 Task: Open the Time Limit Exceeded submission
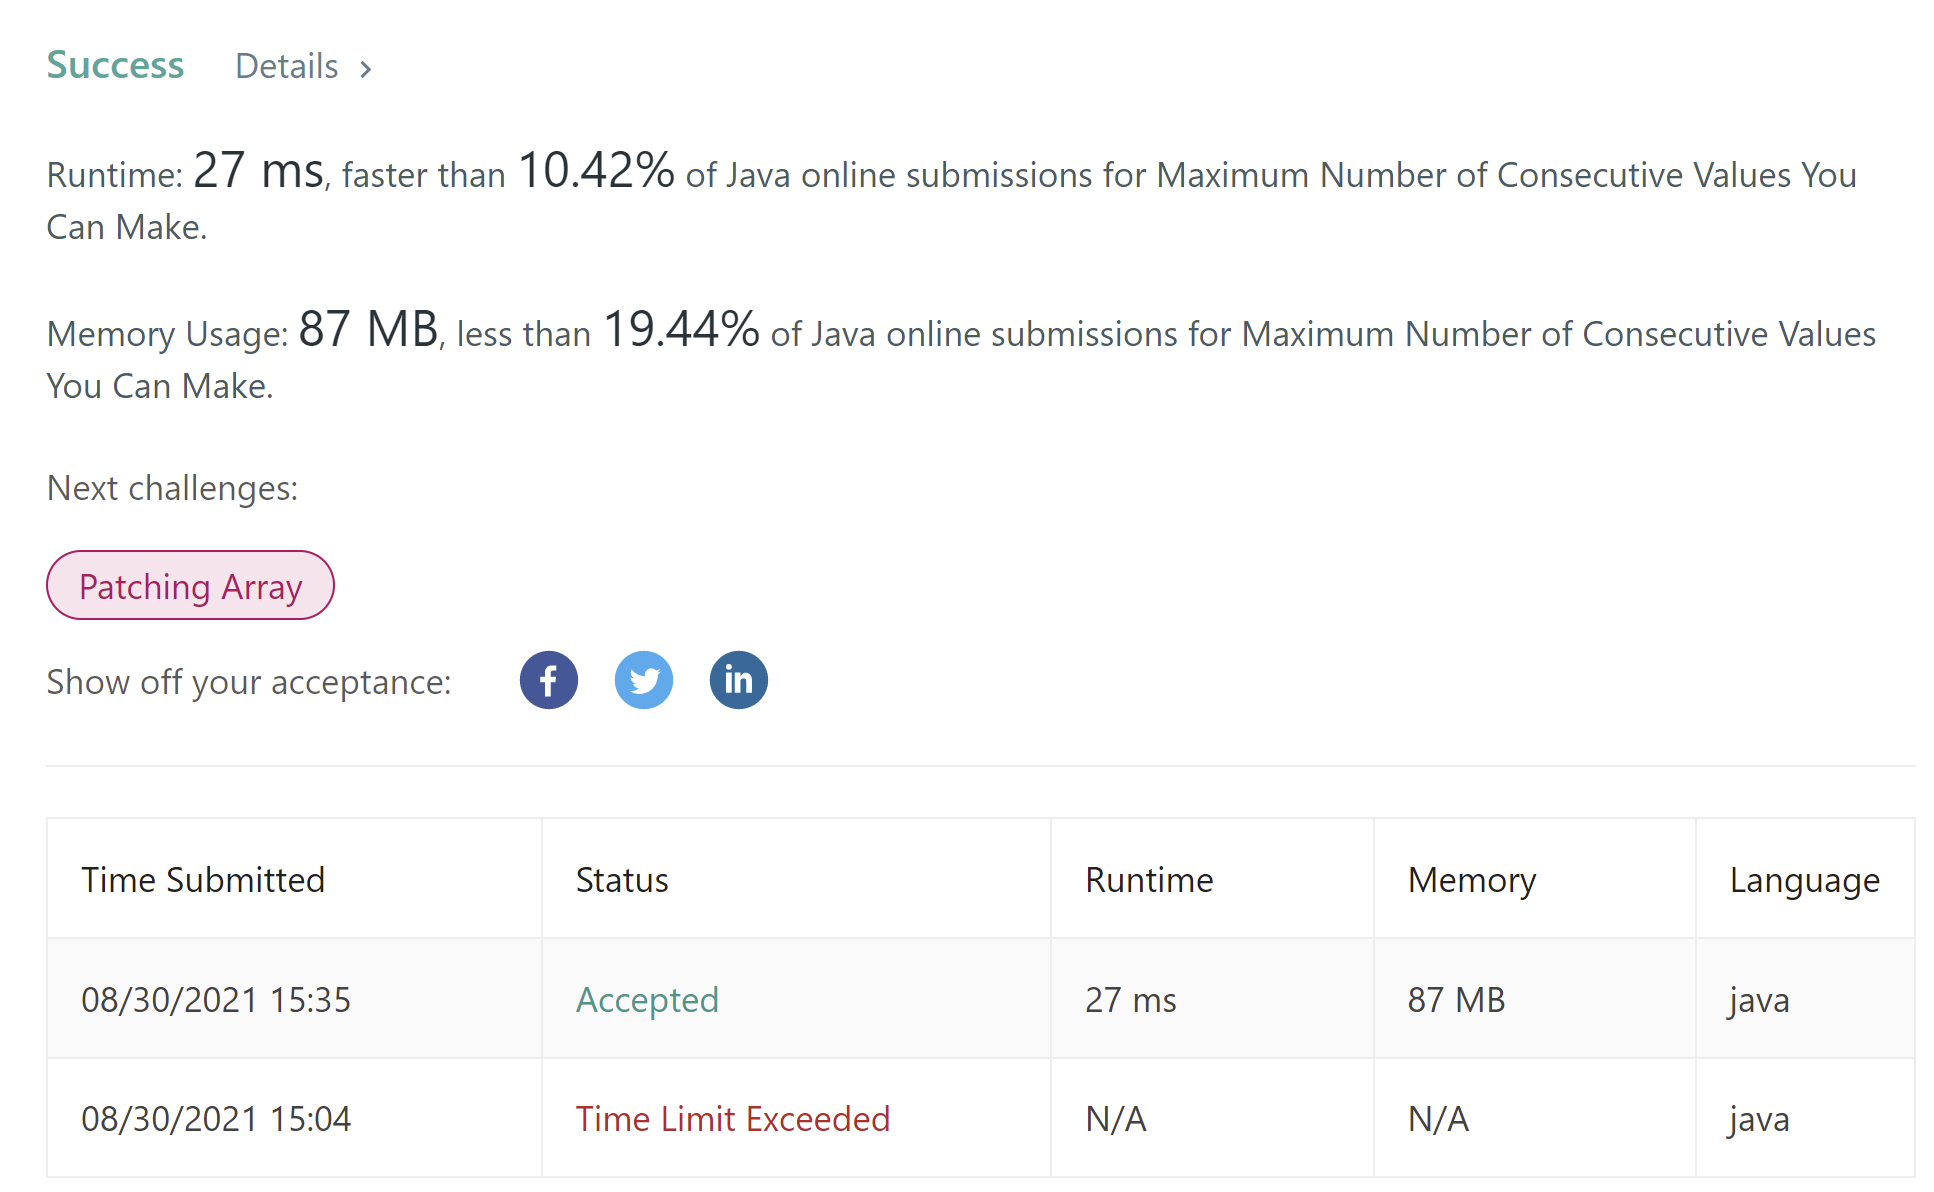pyautogui.click(x=733, y=1118)
